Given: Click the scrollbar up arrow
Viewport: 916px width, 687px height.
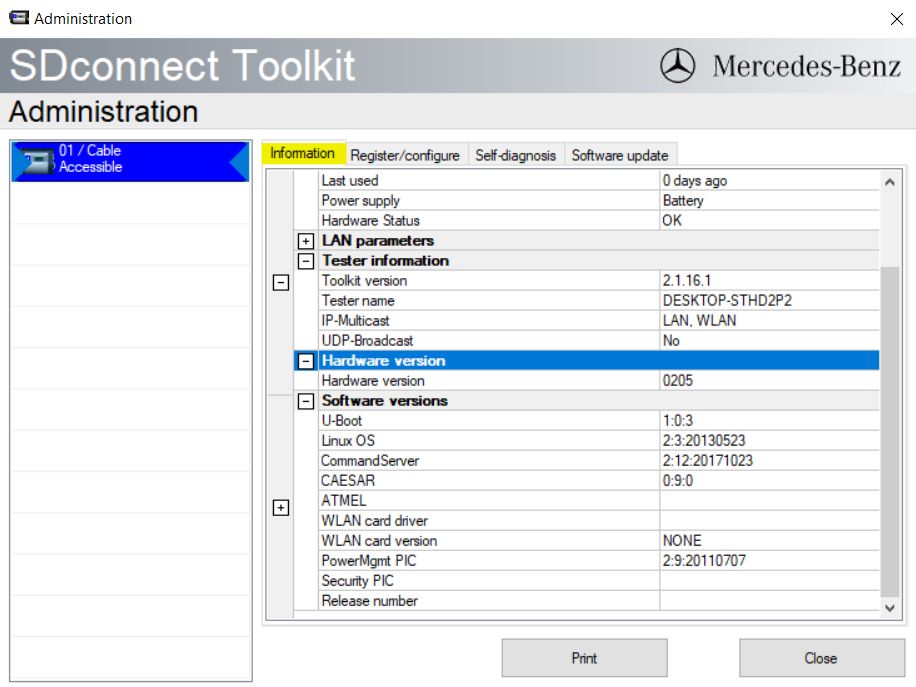Looking at the screenshot, I should point(890,182).
